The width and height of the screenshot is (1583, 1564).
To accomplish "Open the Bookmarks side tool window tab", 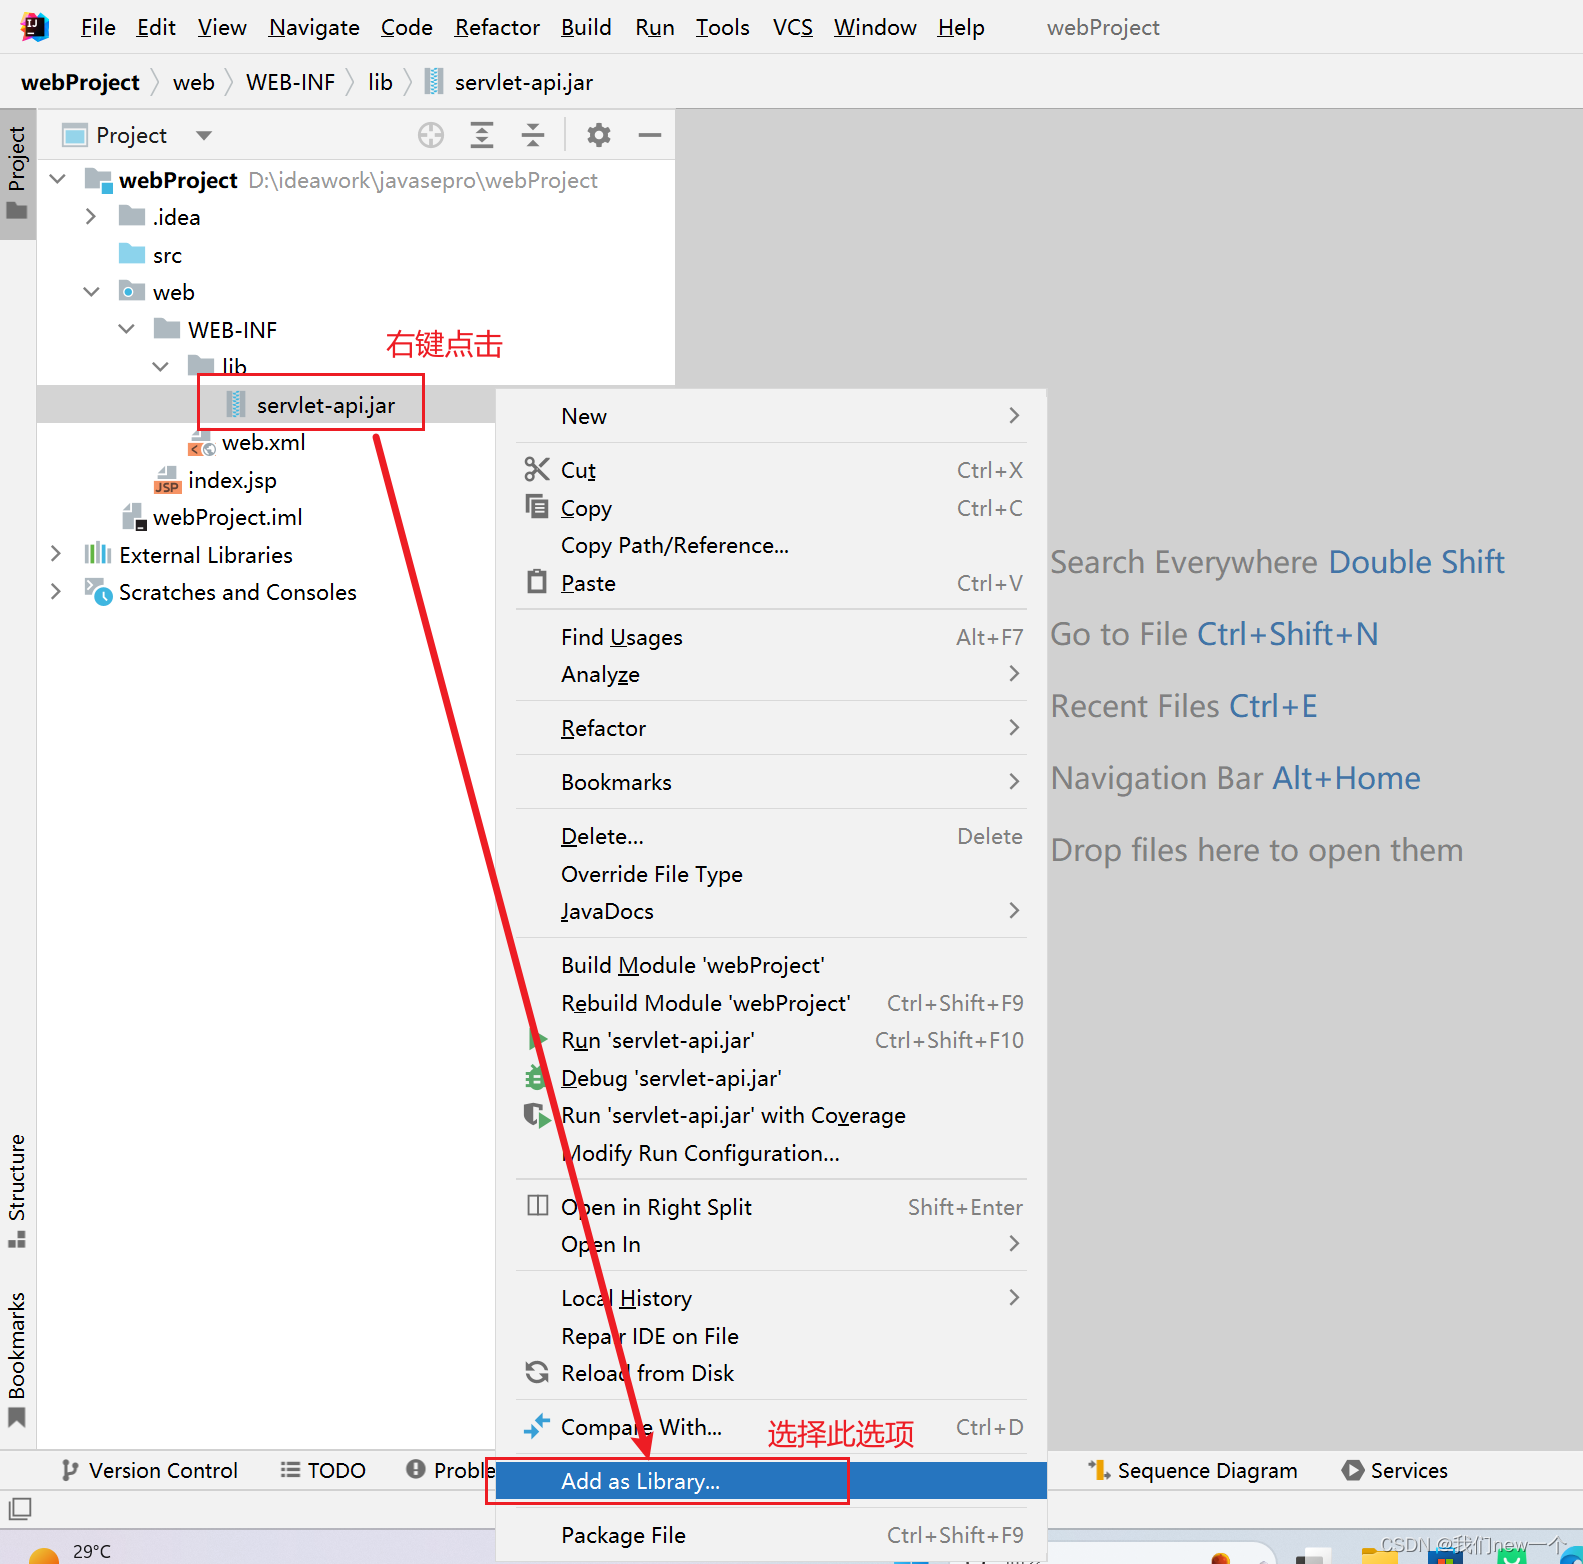I will [17, 1359].
